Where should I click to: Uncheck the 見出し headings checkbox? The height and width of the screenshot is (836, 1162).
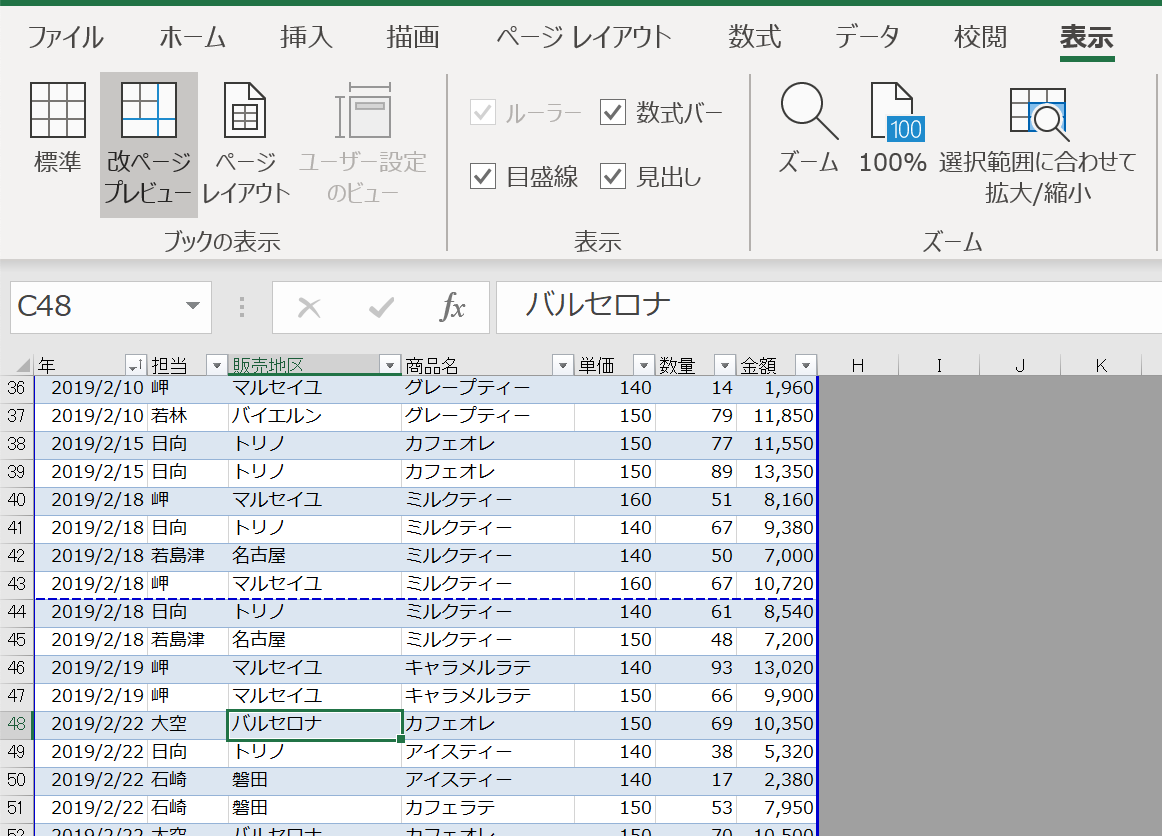point(613,176)
